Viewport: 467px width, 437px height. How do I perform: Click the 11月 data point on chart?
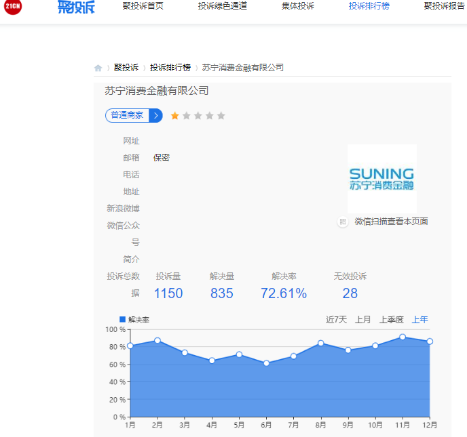(x=403, y=337)
